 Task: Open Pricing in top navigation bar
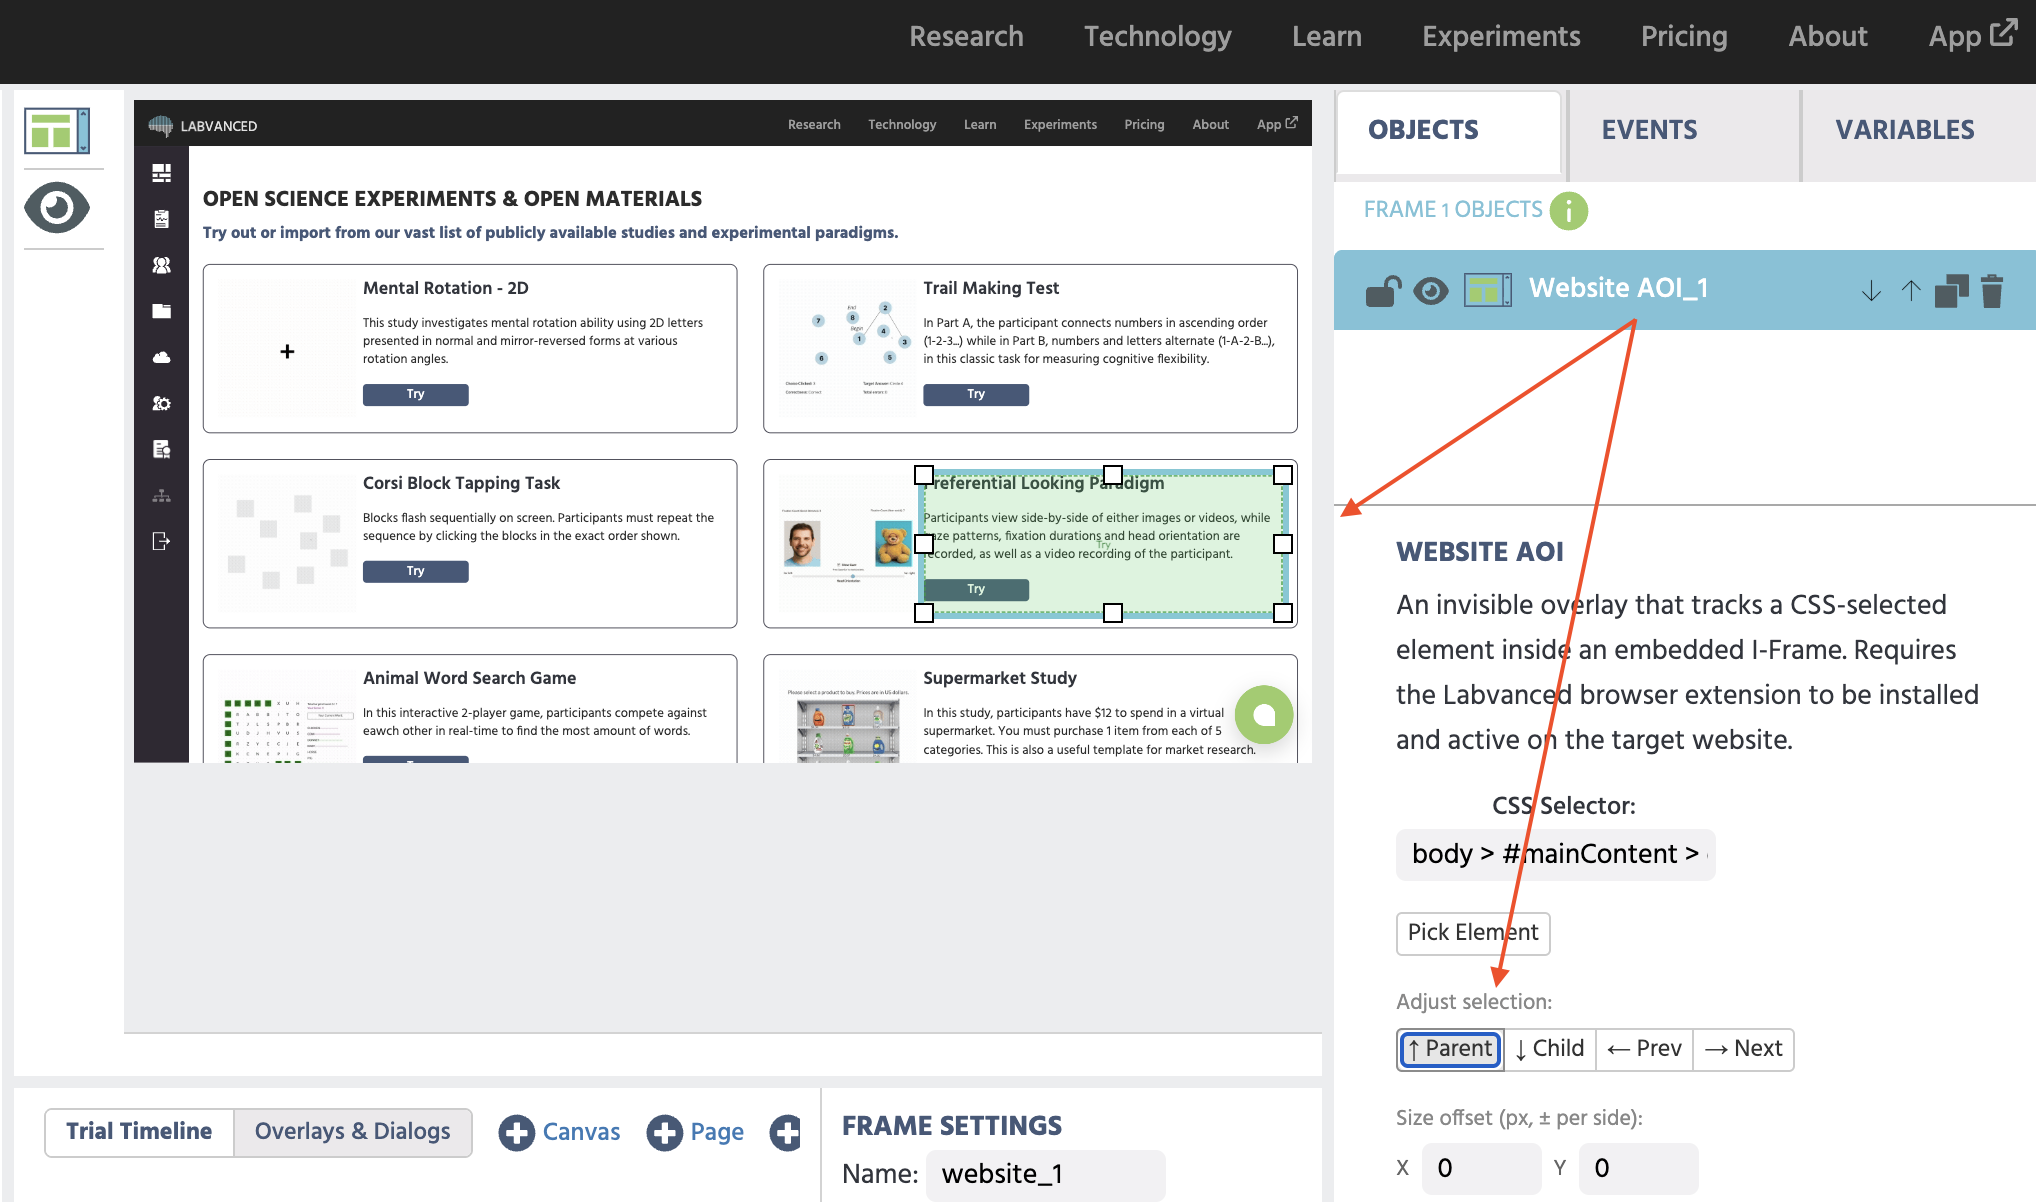1684,37
